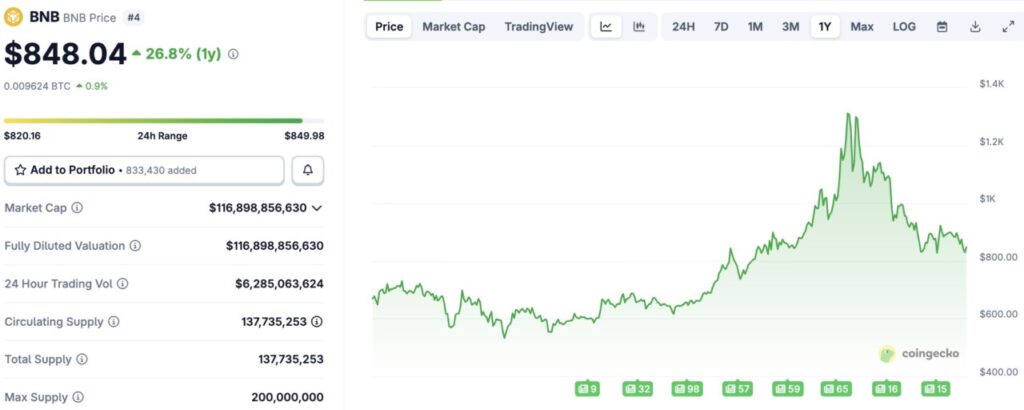This screenshot has width=1024, height=410.
Task: Click the Market Cap info icon
Action: [x=77, y=208]
